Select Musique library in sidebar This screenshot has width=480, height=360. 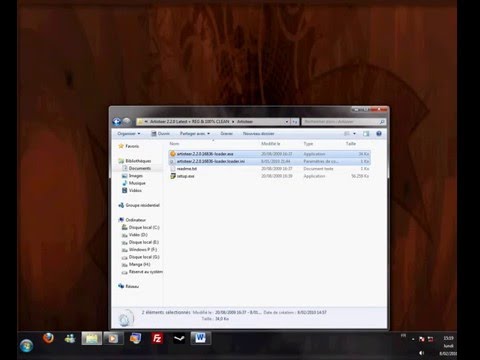(137, 183)
